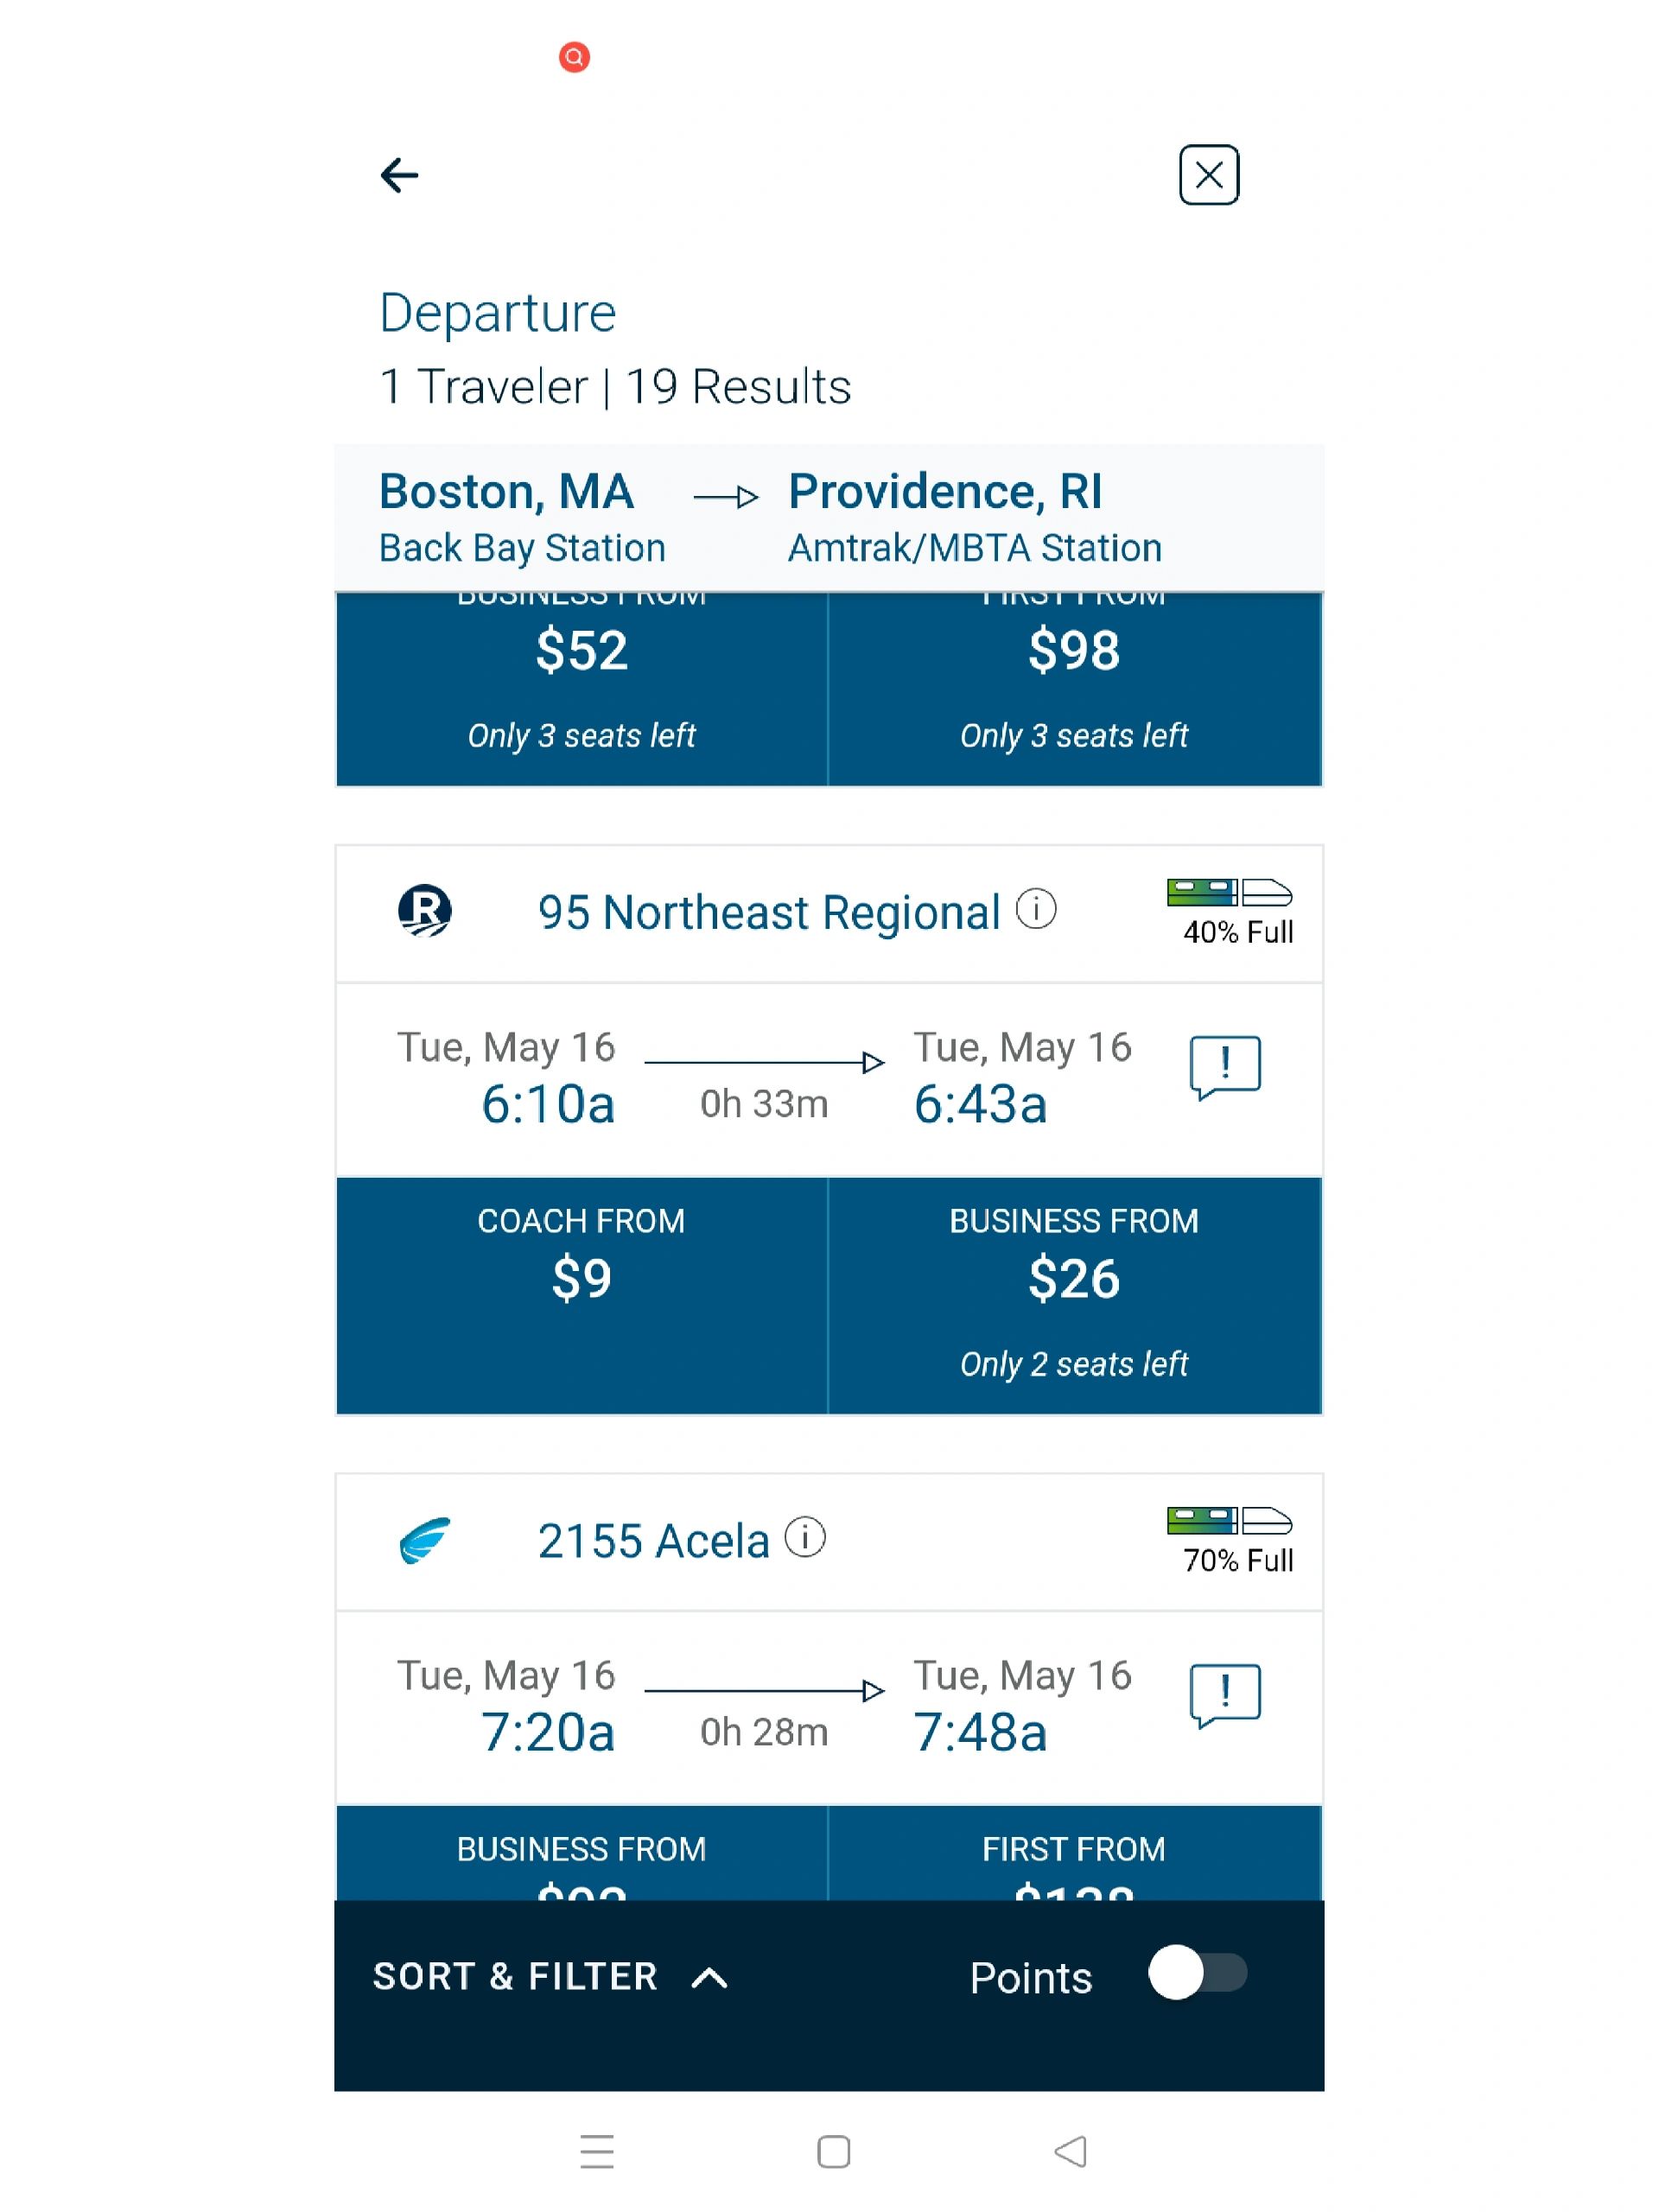Tap the alert message icon for 7:20a train
The width and height of the screenshot is (1659, 2212).
click(x=1224, y=1696)
